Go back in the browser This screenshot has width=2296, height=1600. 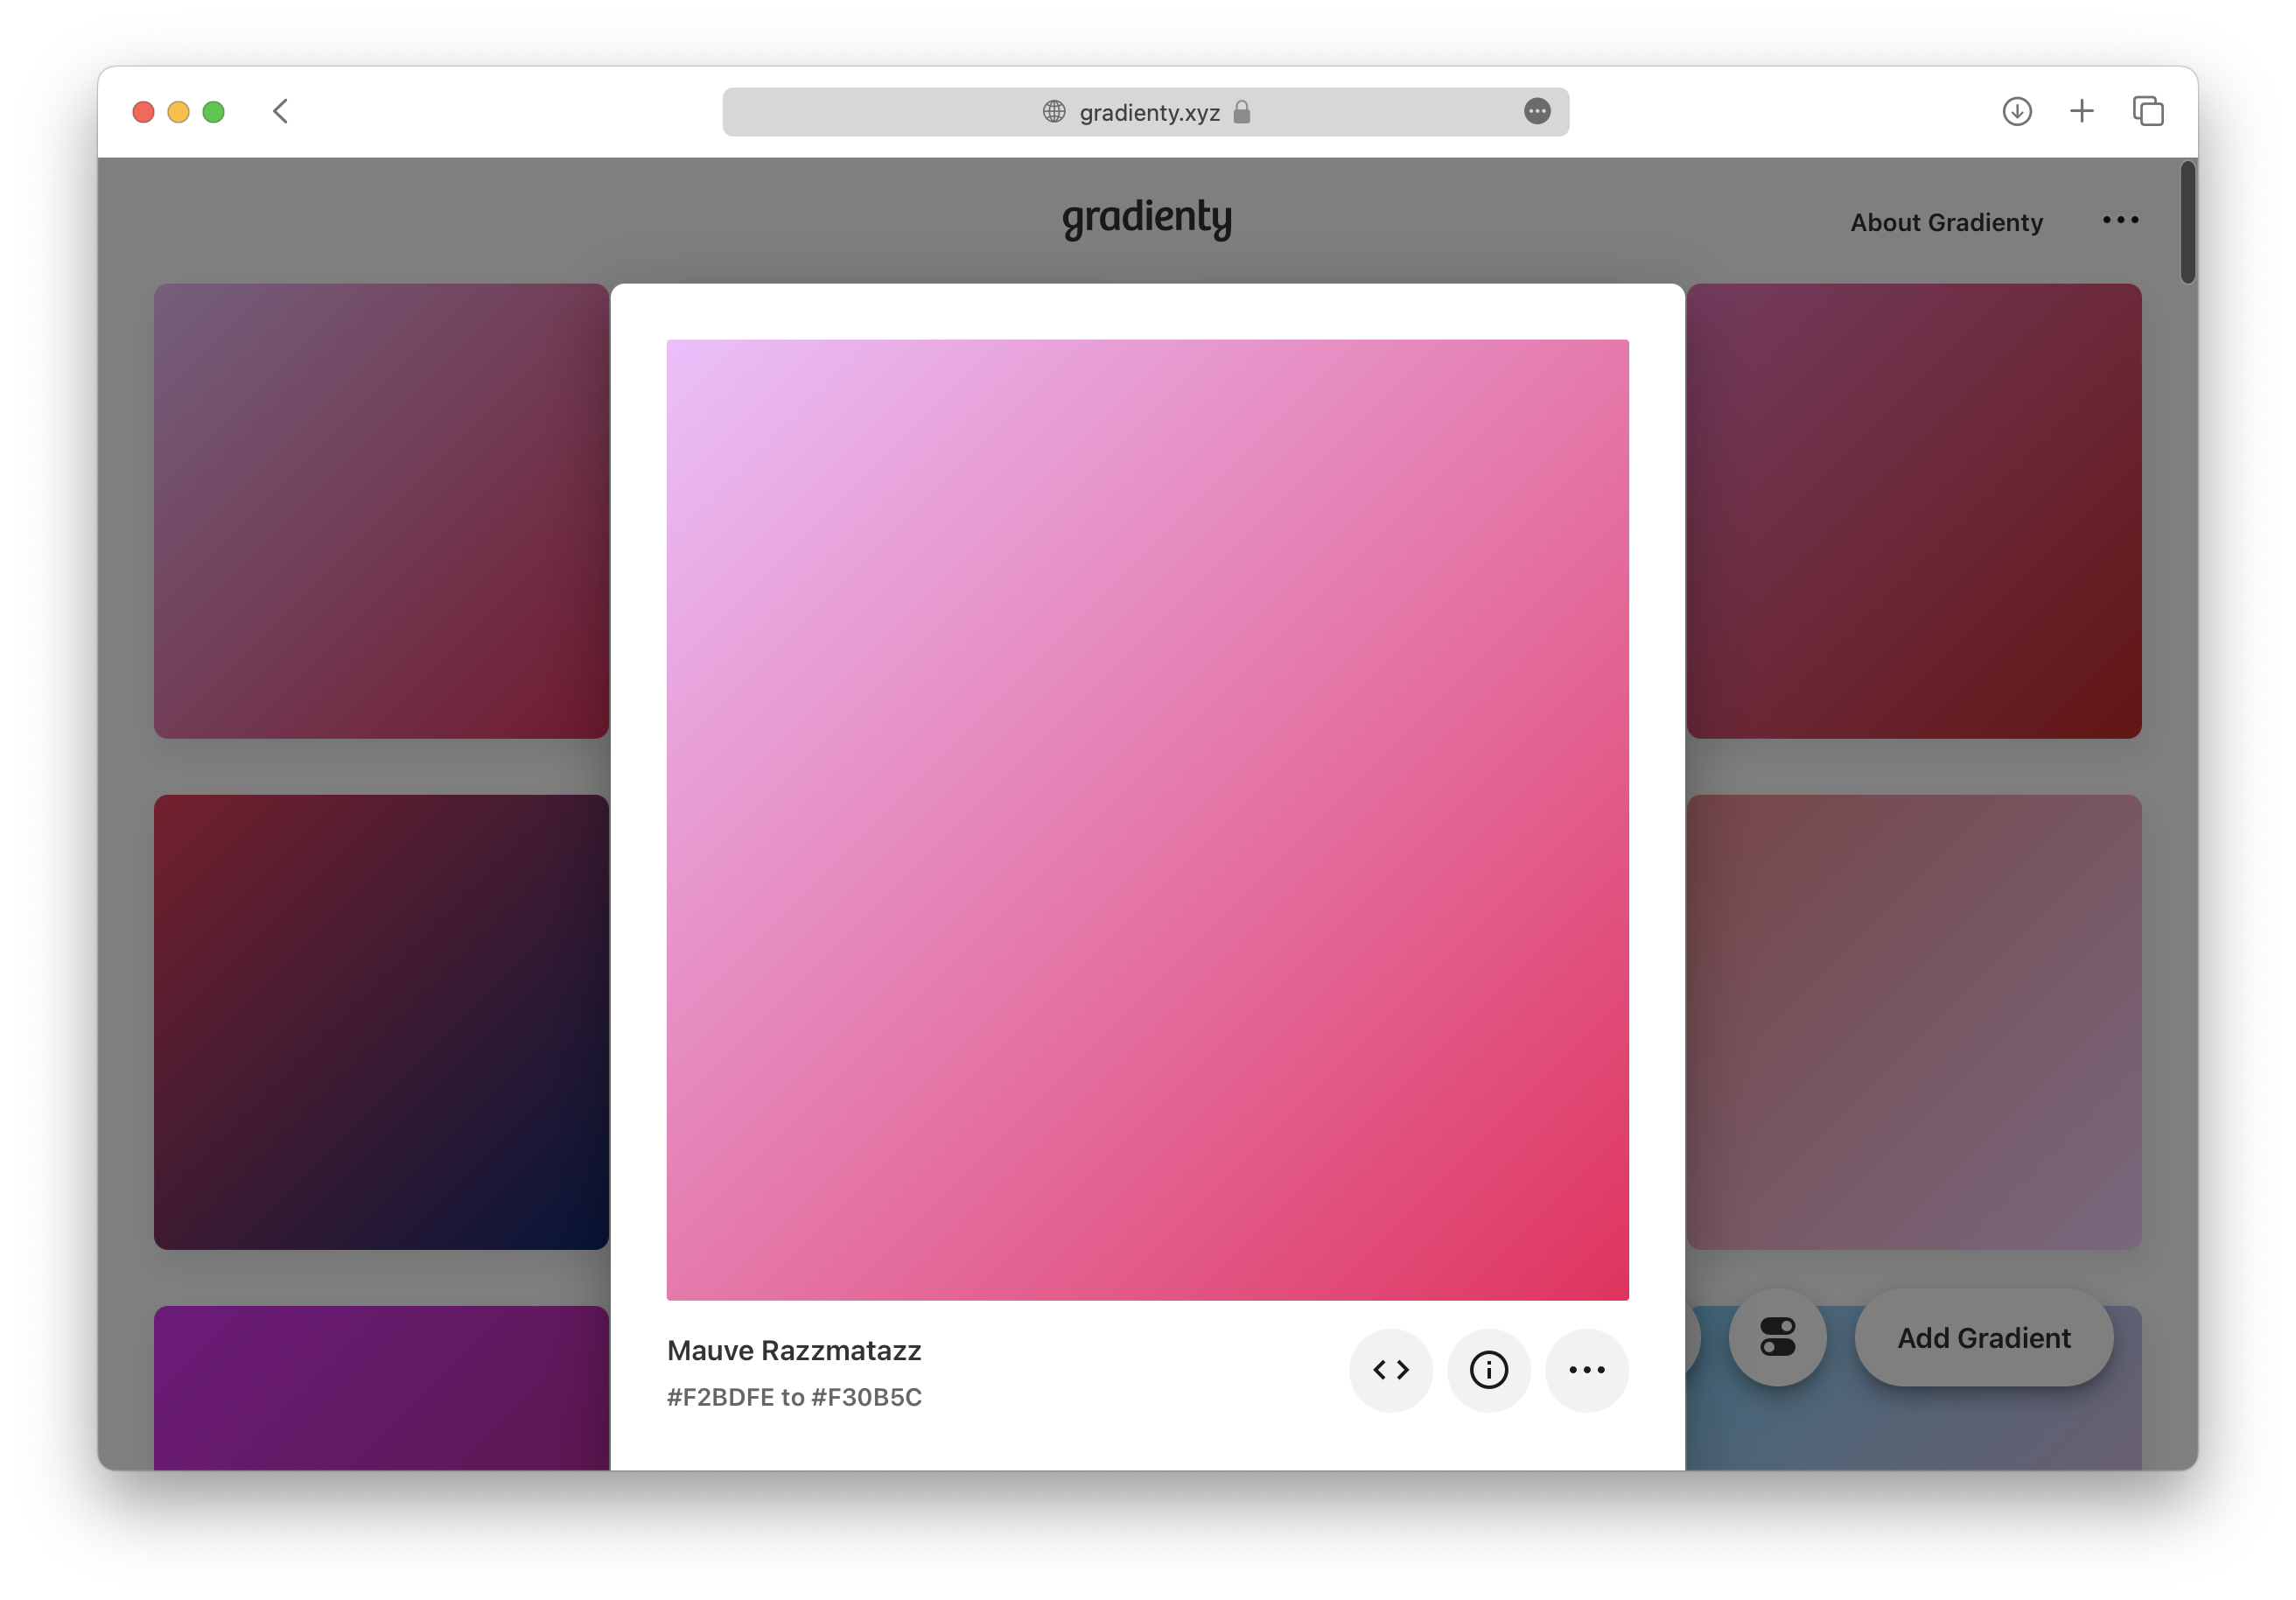click(x=281, y=111)
